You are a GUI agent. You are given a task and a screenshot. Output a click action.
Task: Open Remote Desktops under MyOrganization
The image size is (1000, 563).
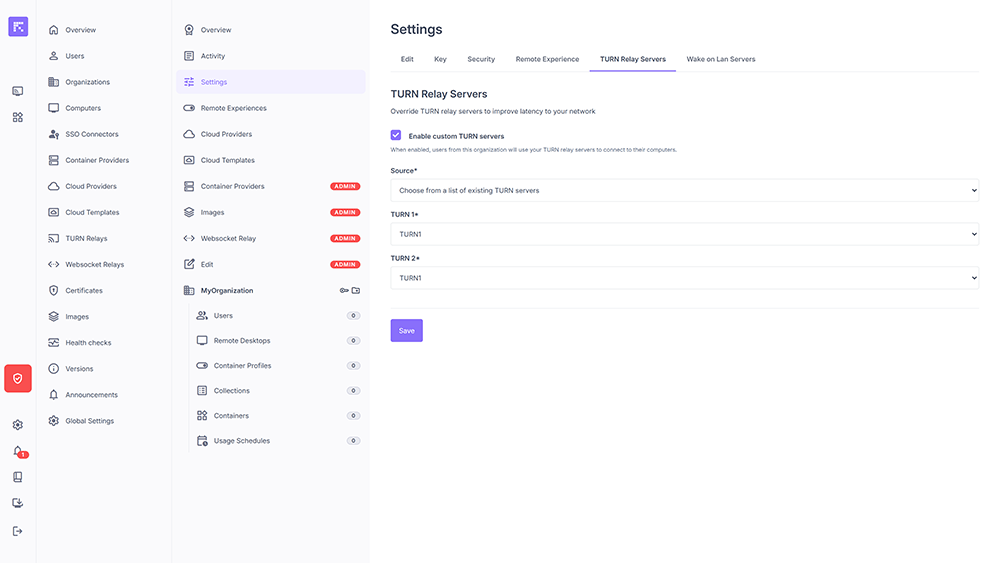coord(242,341)
